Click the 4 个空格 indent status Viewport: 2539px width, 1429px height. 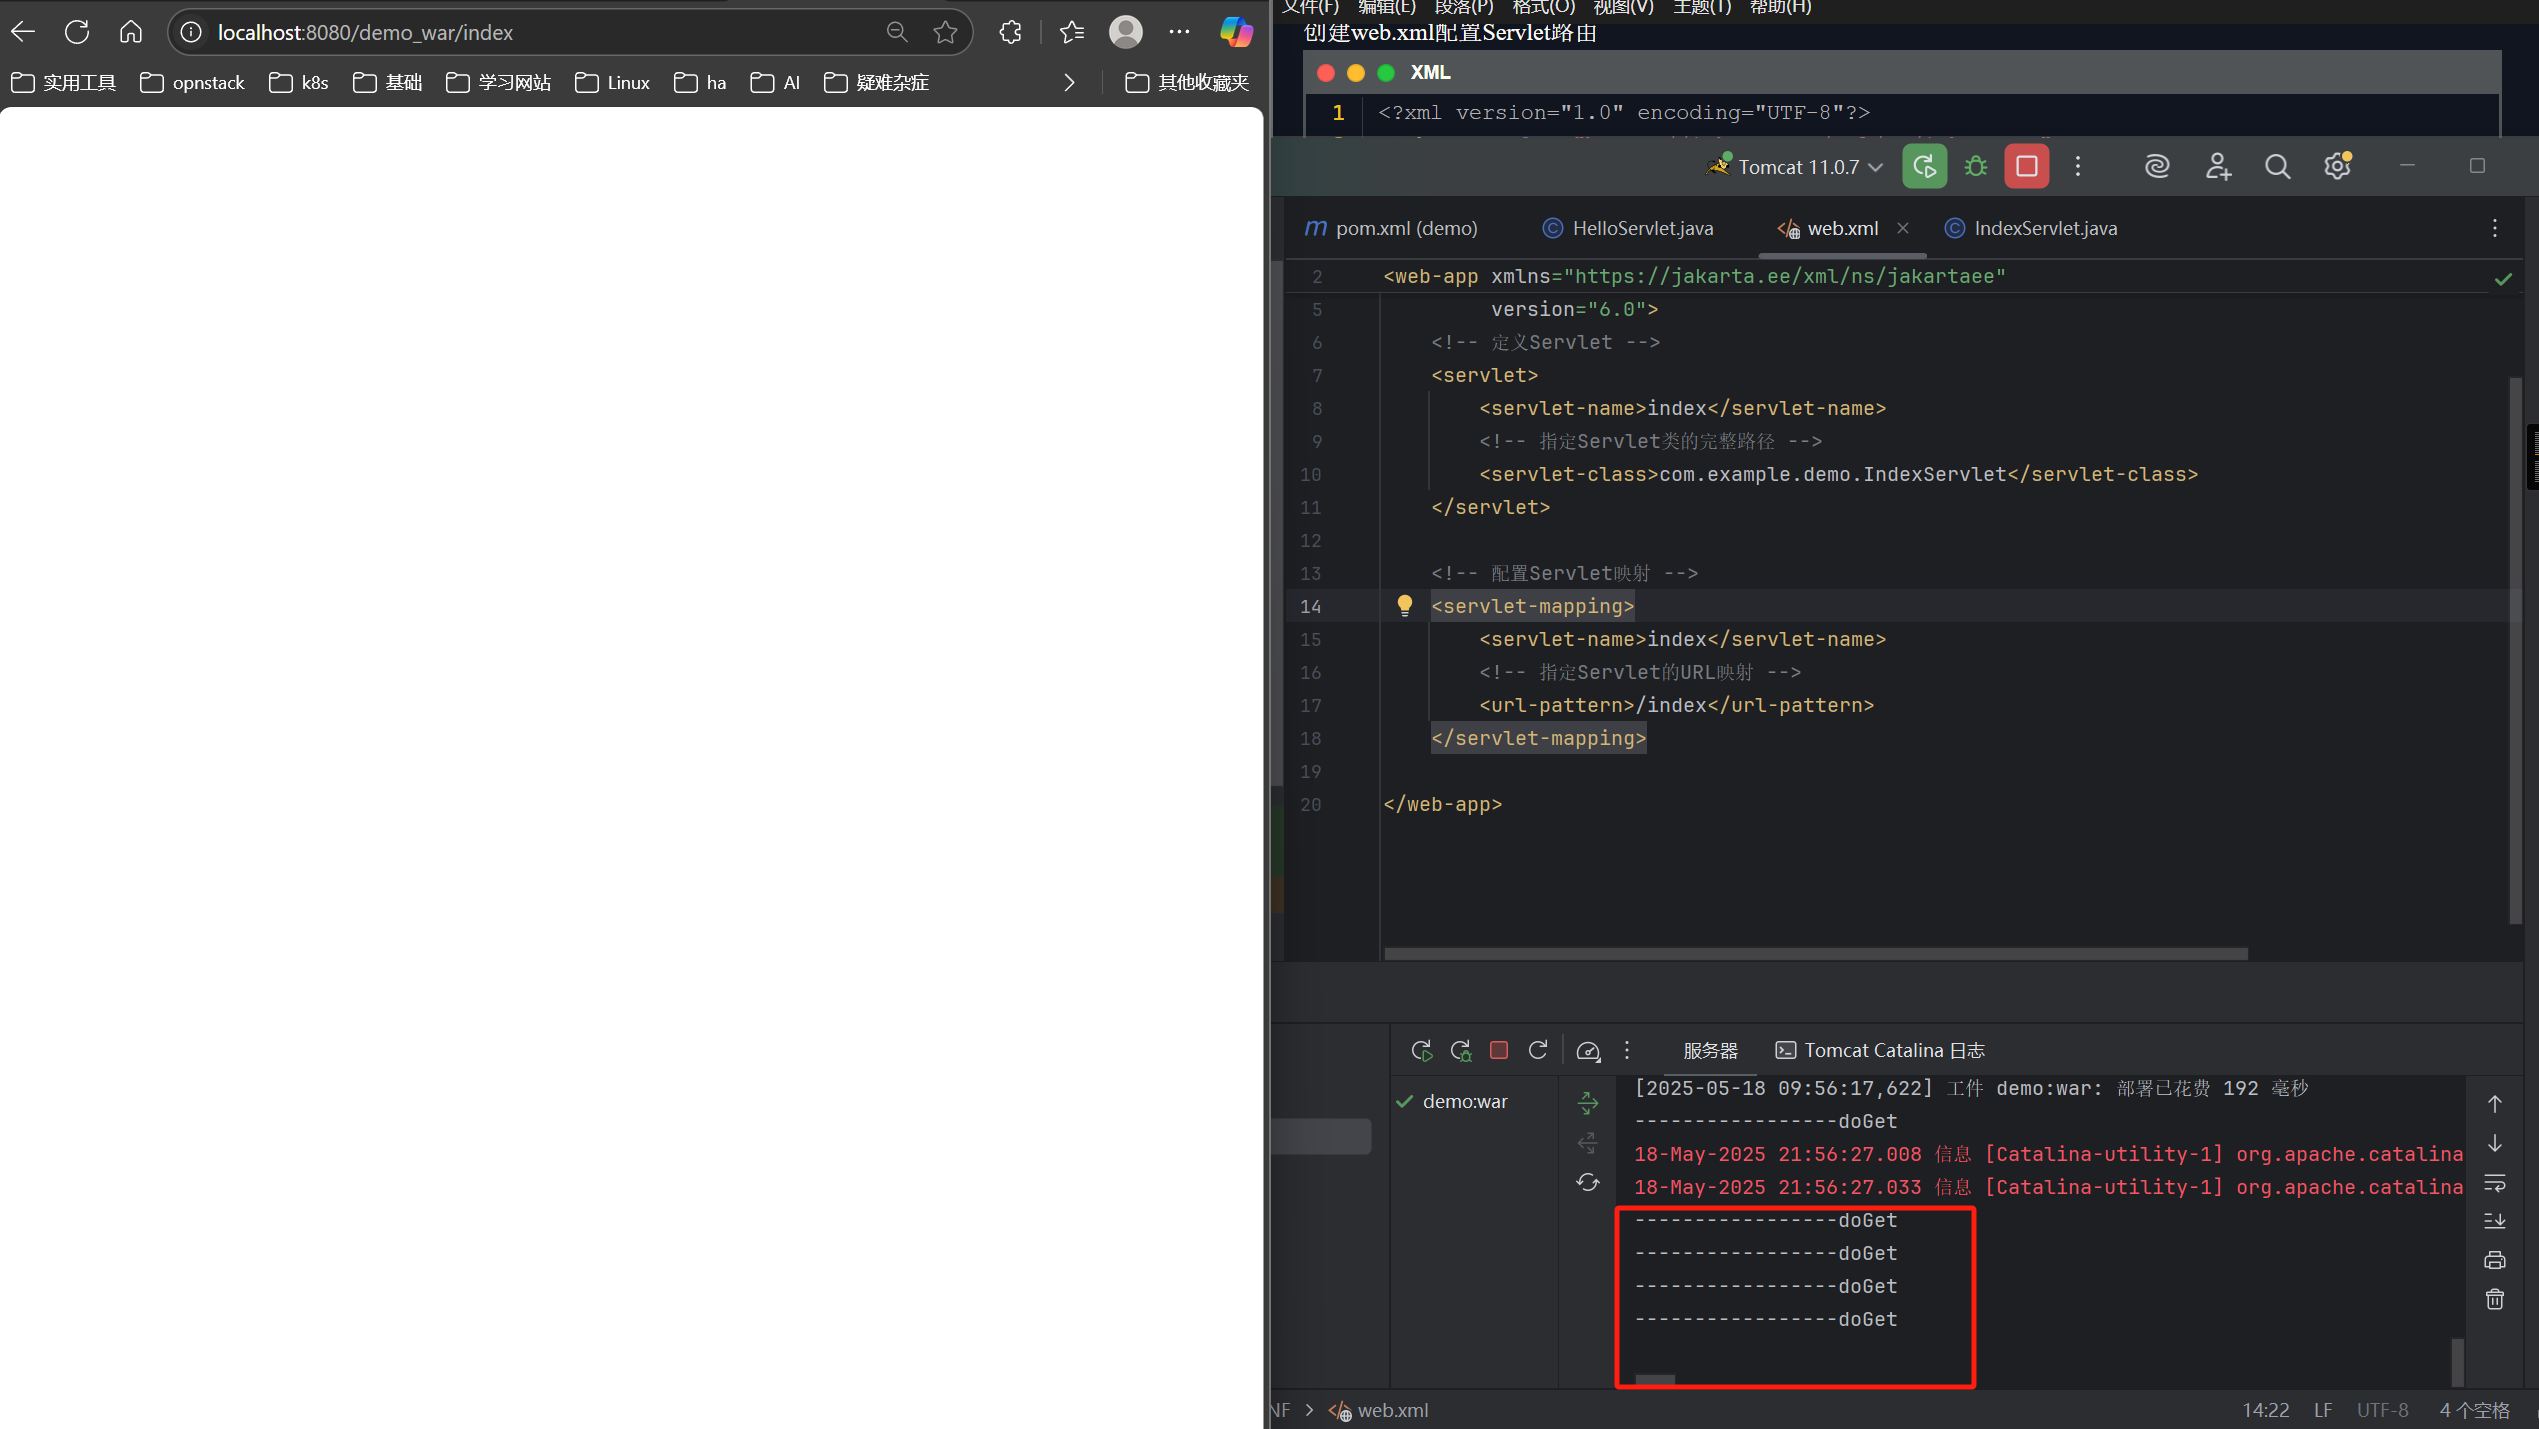point(2475,1410)
